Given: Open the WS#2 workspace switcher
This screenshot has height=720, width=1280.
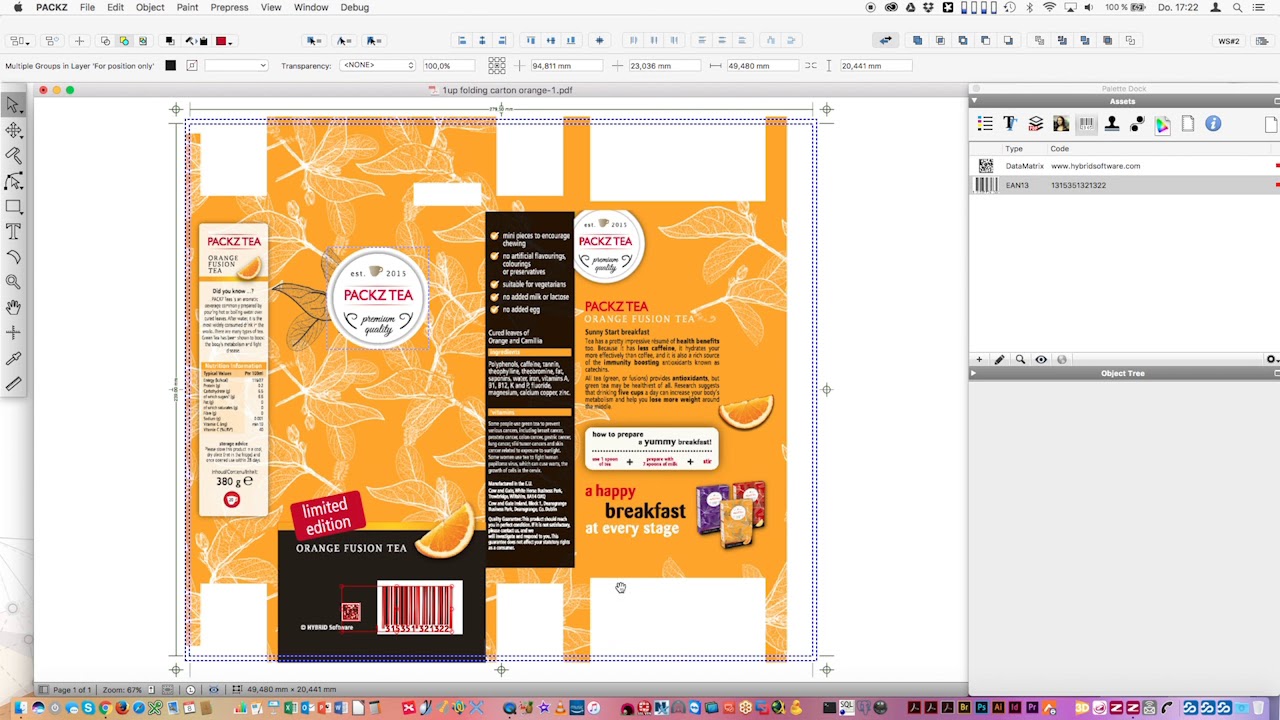Looking at the screenshot, I should pyautogui.click(x=1229, y=41).
